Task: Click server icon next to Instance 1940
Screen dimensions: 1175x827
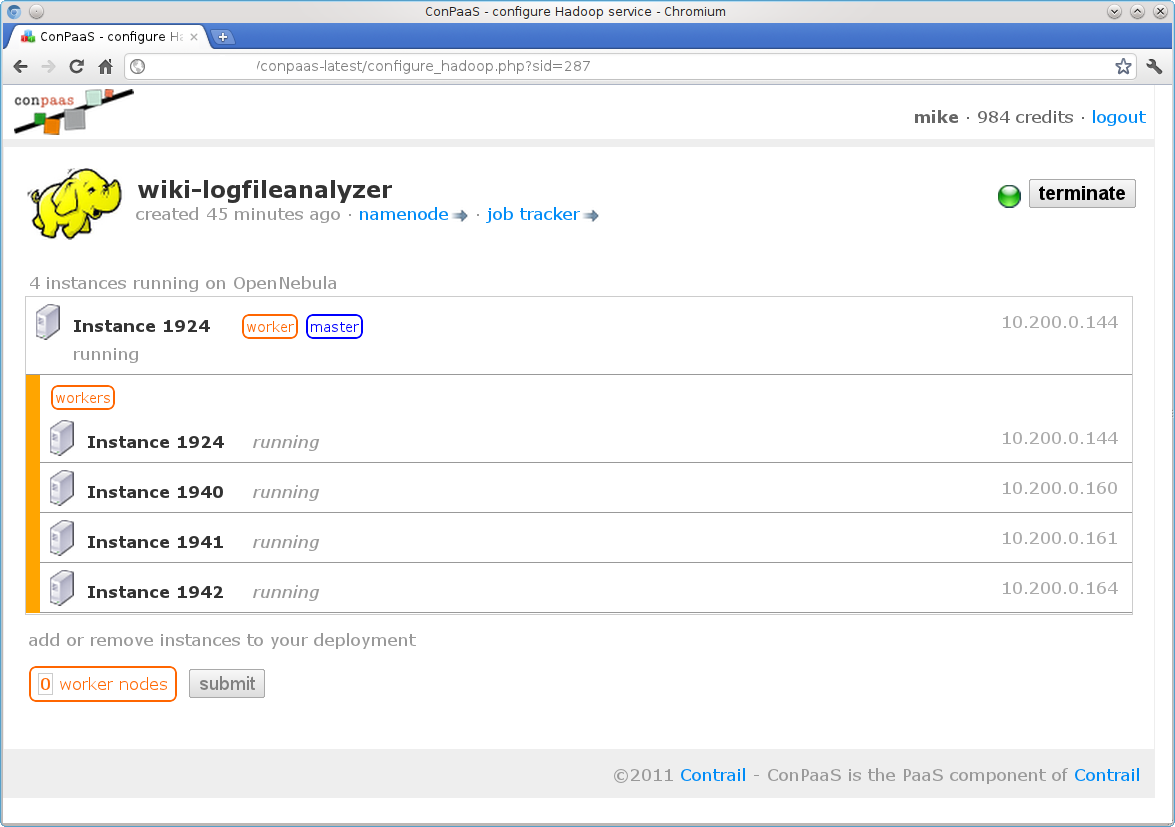Action: click(x=61, y=488)
